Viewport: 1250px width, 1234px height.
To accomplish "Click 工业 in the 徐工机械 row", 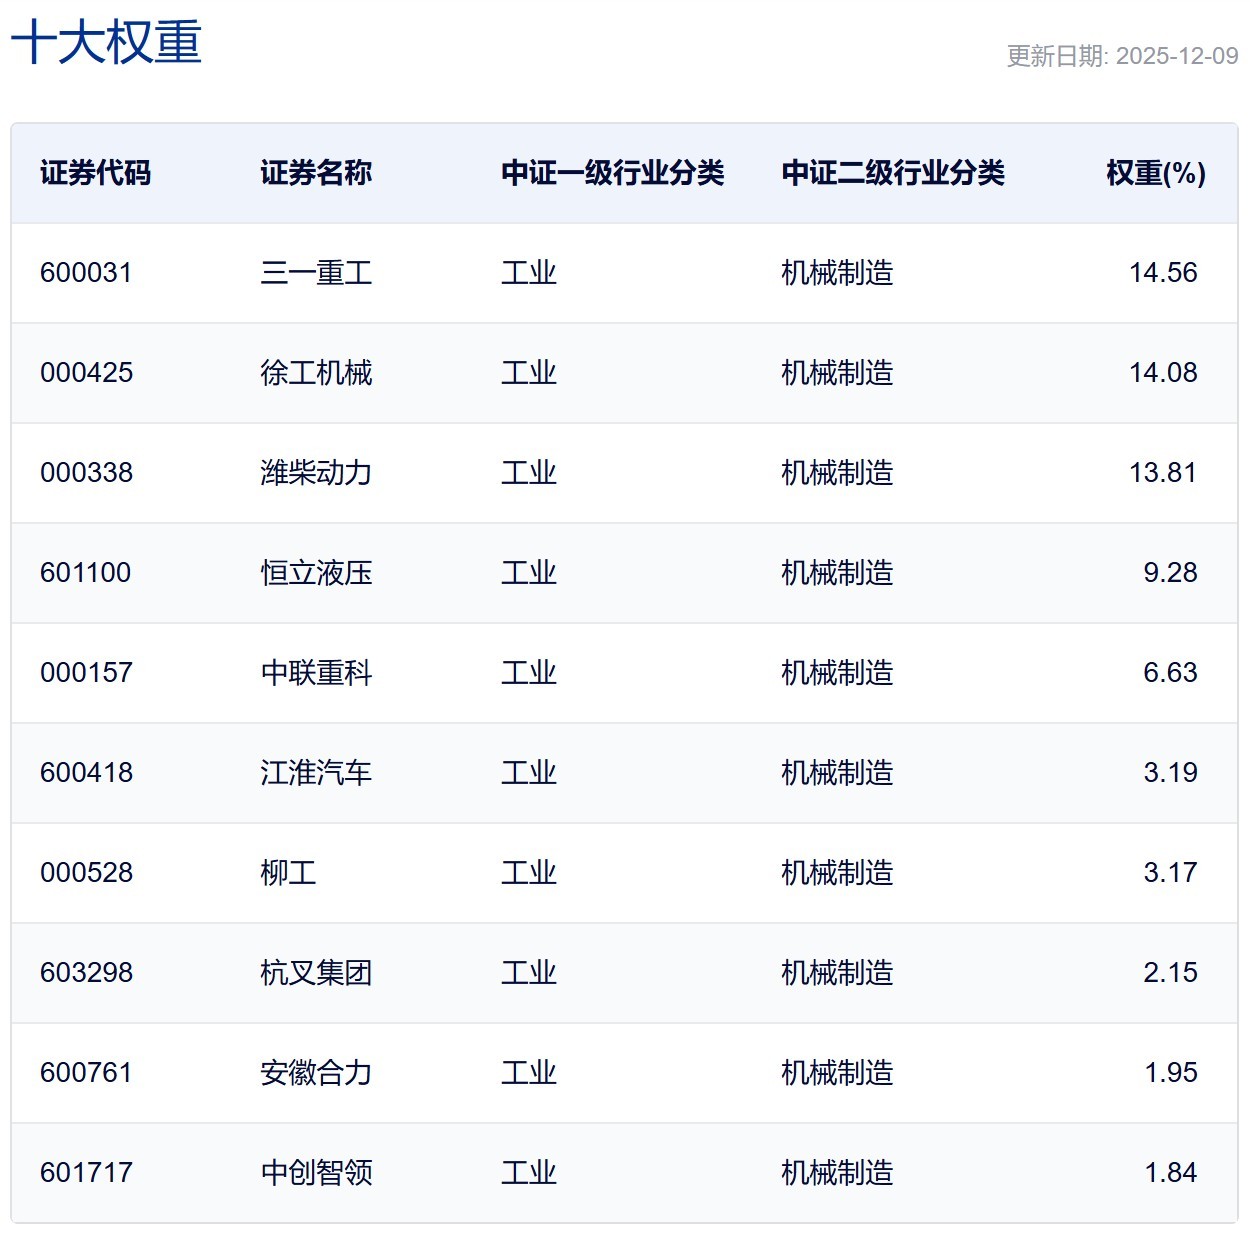I will coord(529,373).
